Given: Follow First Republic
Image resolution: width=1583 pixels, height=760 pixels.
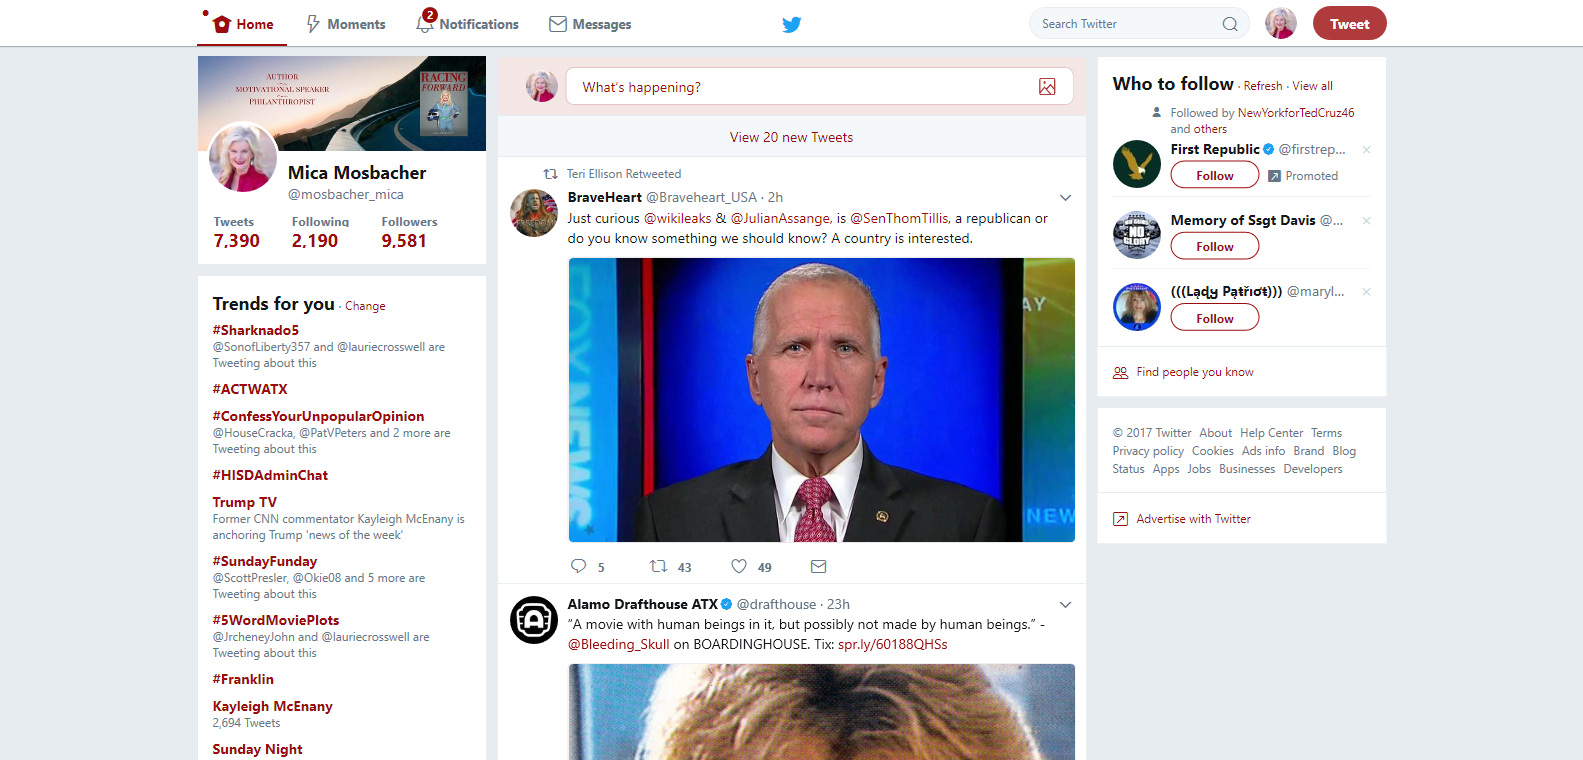Looking at the screenshot, I should tap(1215, 175).
